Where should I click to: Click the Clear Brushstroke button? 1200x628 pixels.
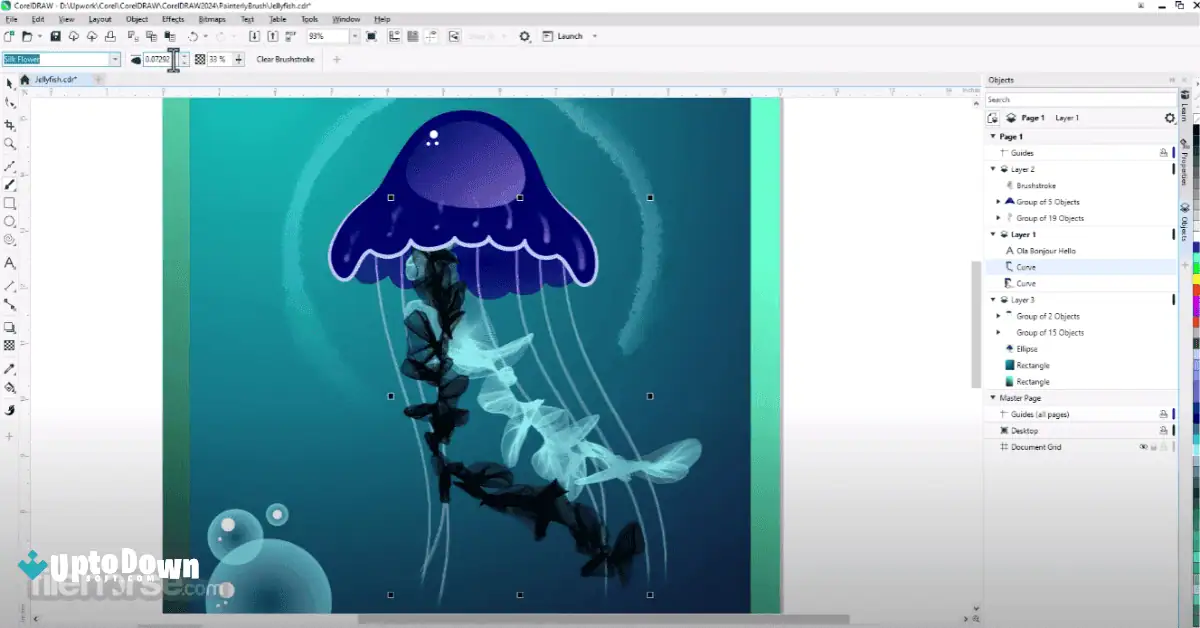(x=286, y=58)
